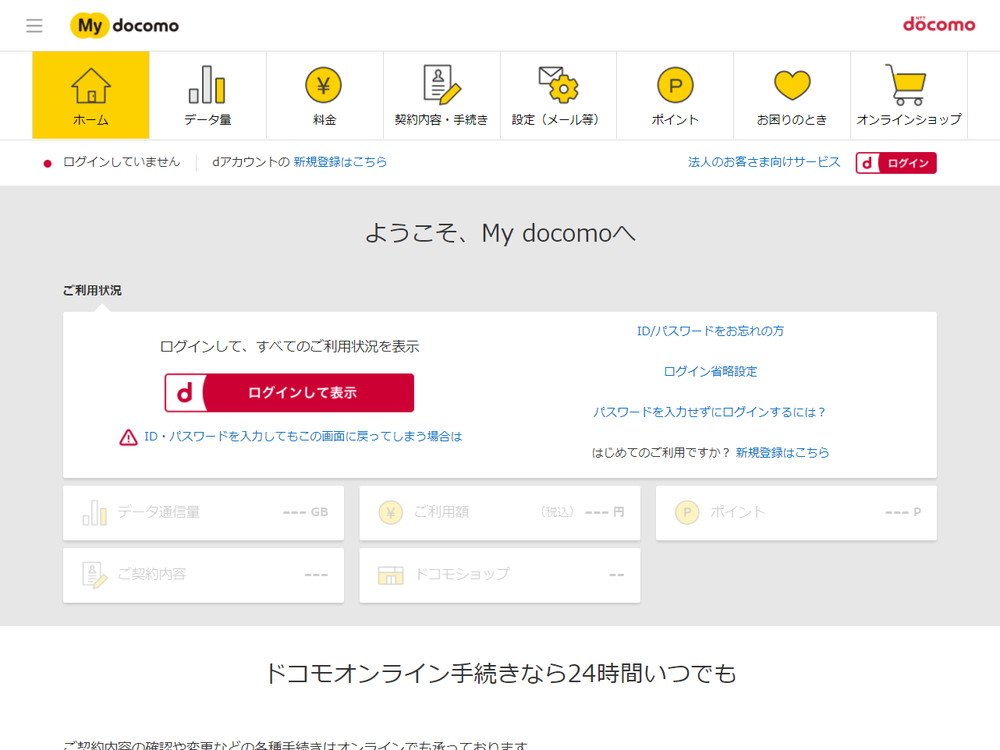Open 新規登録はこちら link beside はじめてのご利用ですか？
Viewport: 1000px width, 750px height.
[783, 453]
